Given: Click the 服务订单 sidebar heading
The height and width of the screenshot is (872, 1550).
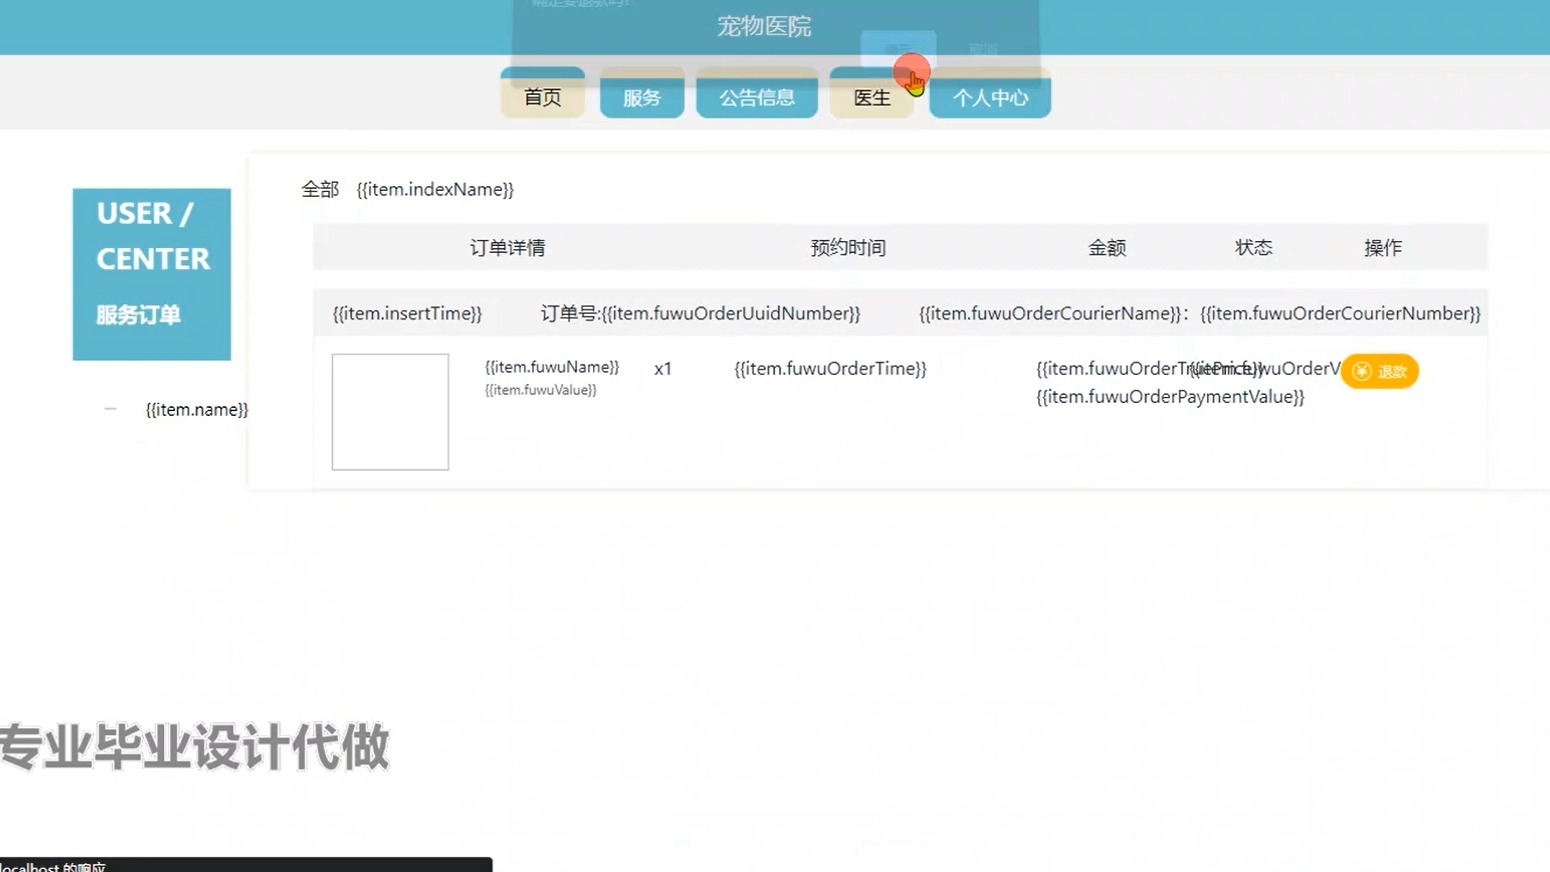Looking at the screenshot, I should coord(138,315).
